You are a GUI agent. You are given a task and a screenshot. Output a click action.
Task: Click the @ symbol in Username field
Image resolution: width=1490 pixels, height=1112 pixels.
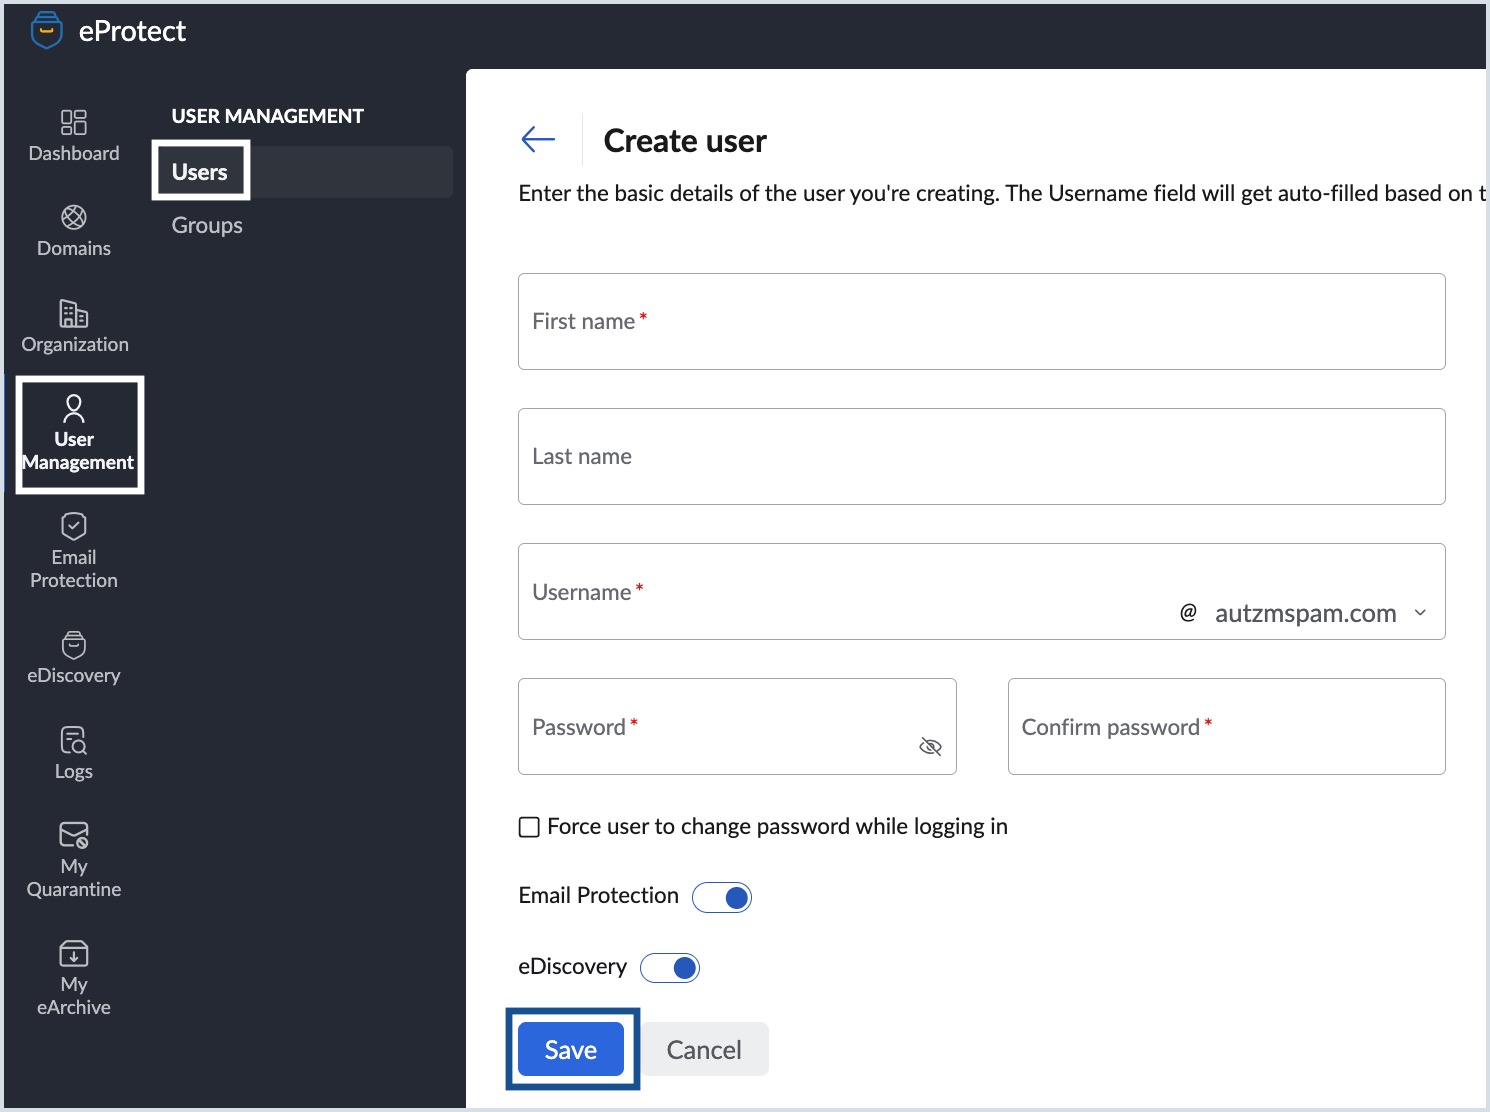click(x=1188, y=613)
